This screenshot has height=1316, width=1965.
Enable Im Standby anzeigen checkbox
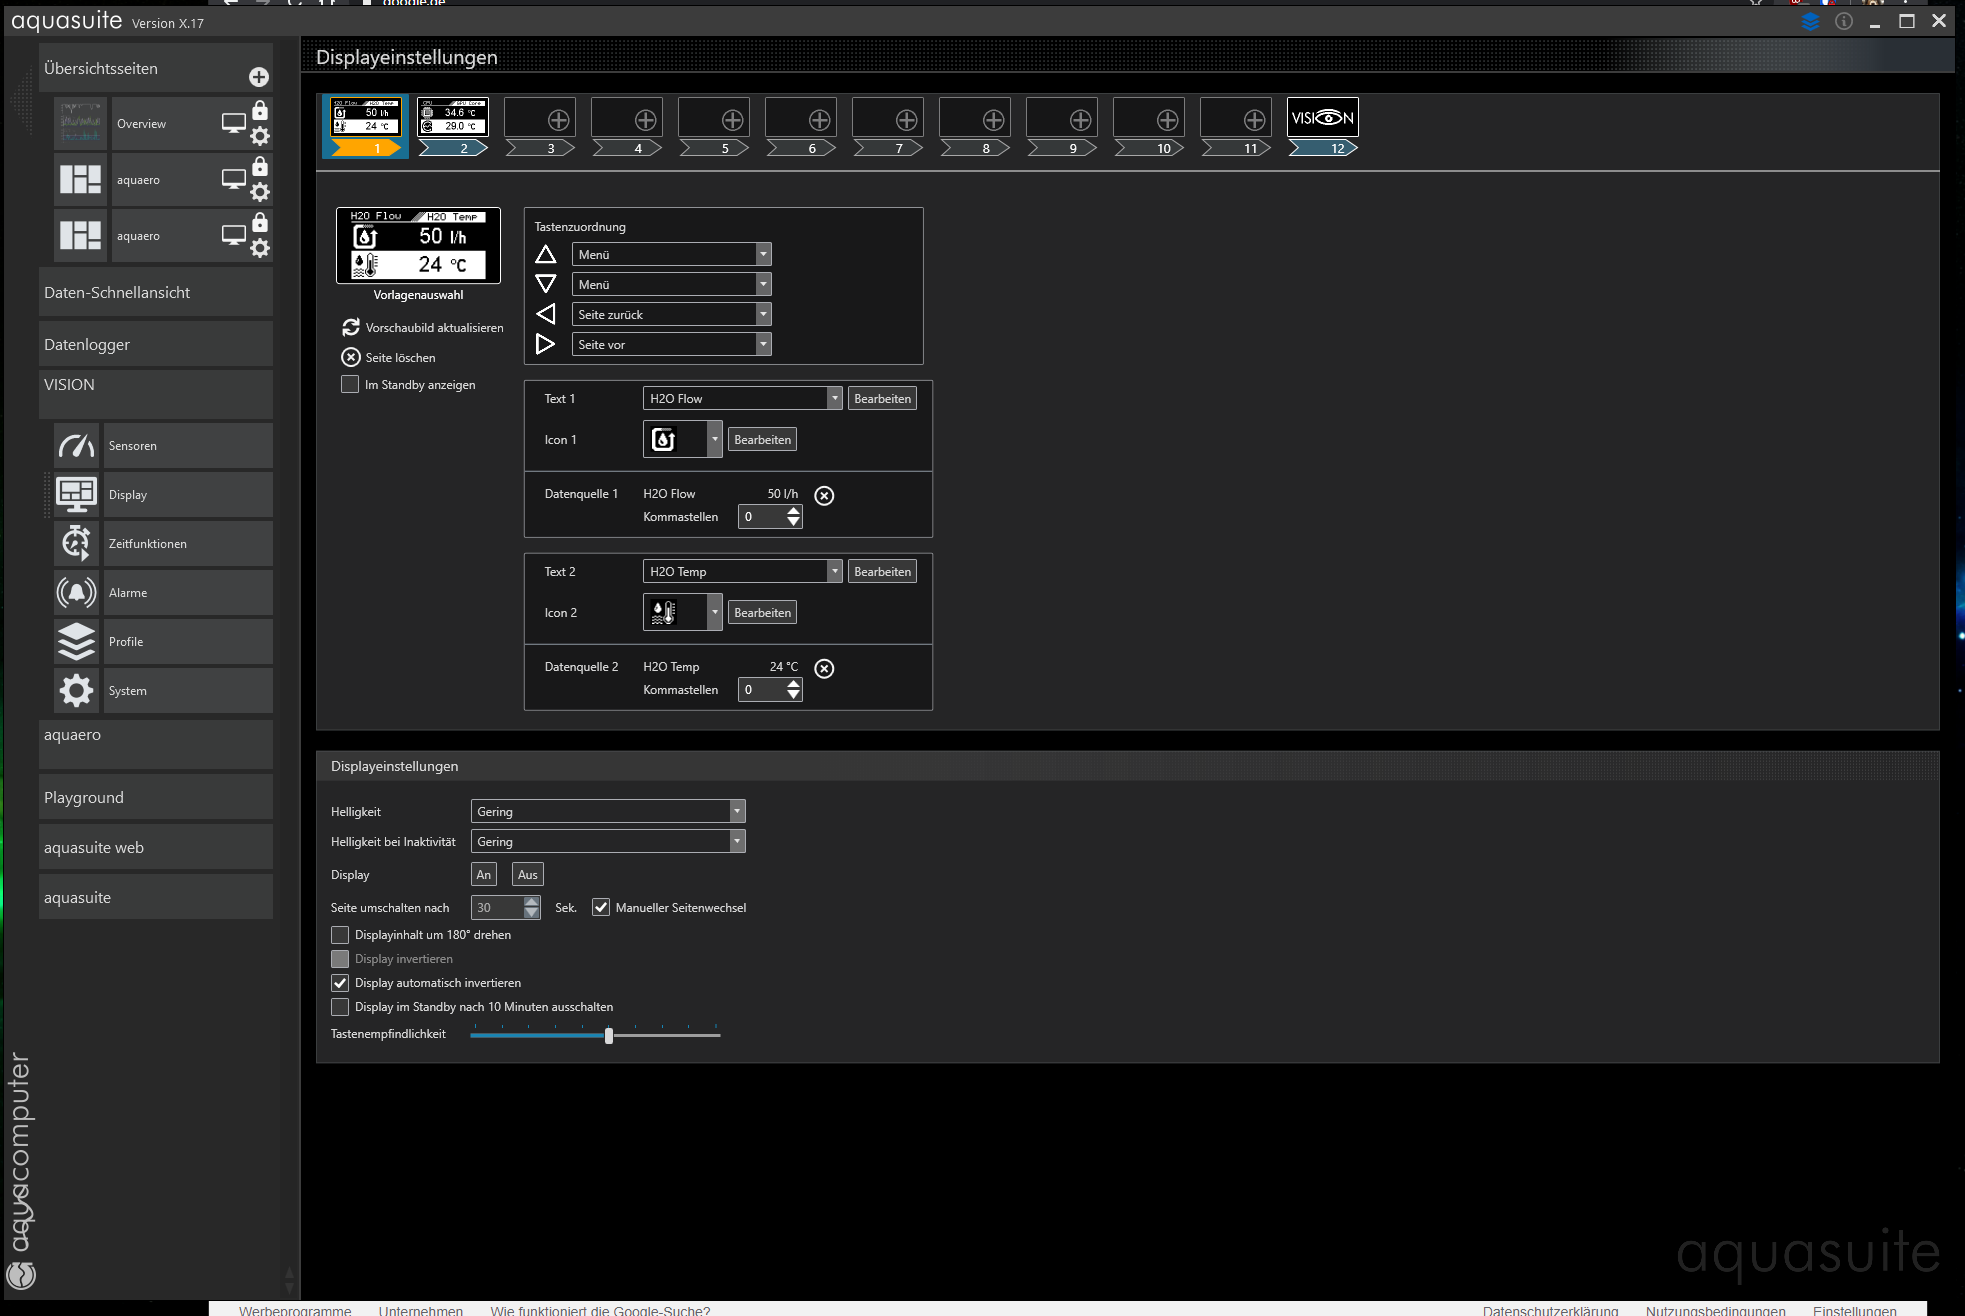[x=350, y=384]
